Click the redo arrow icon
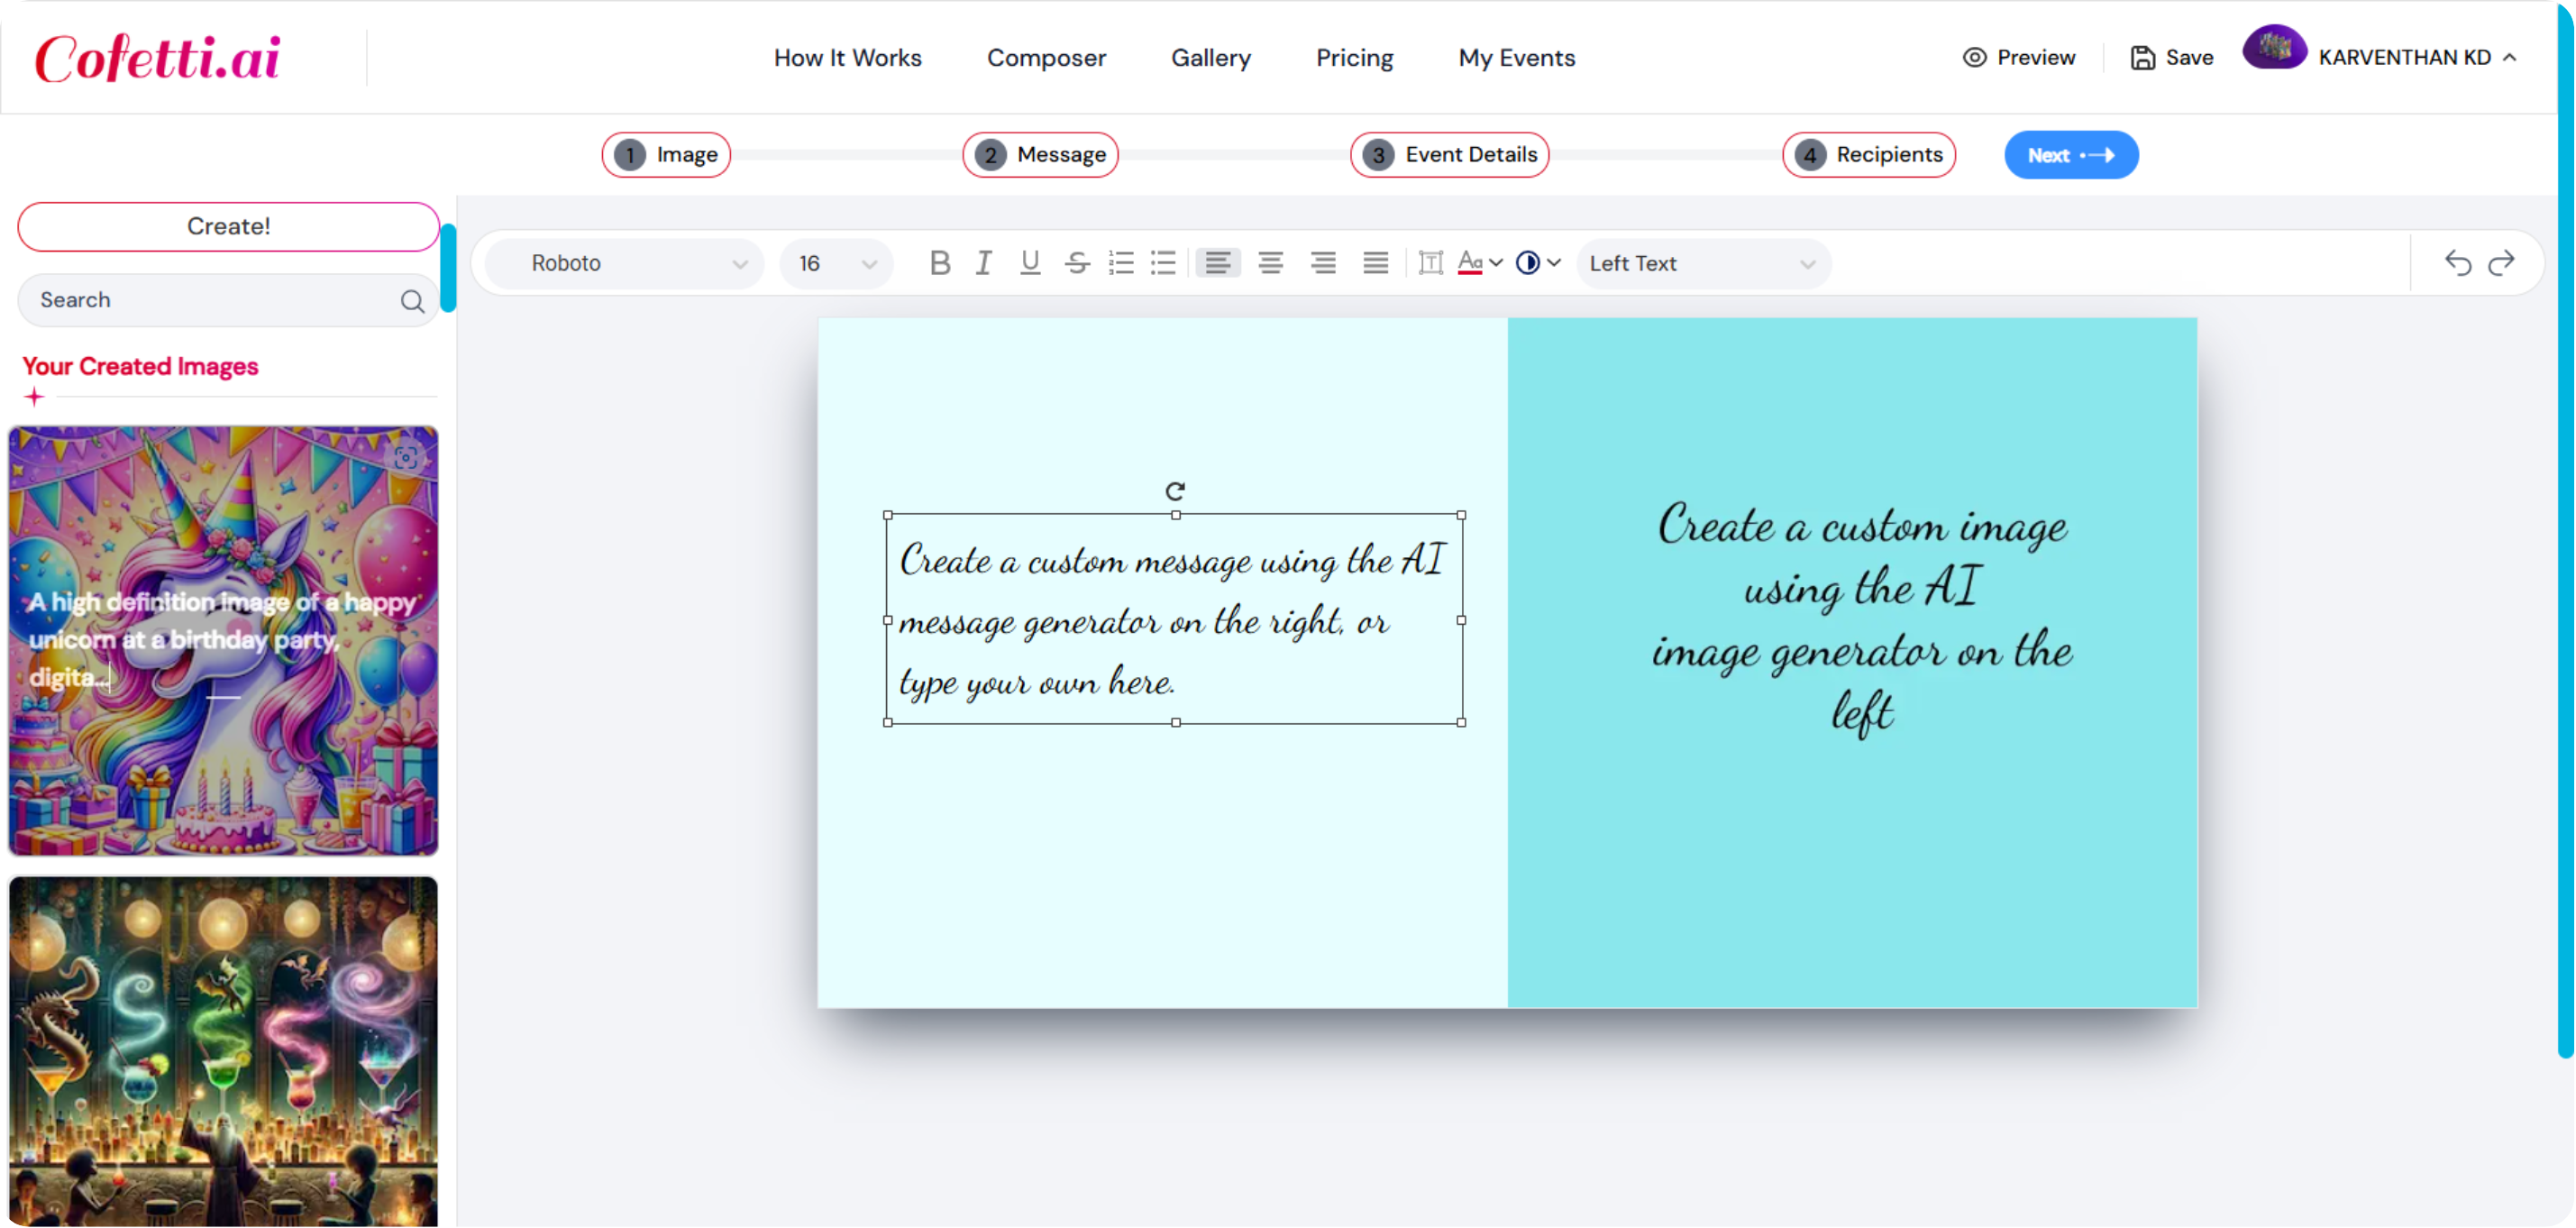Viewport: 2576px width, 1228px height. coord(2506,261)
